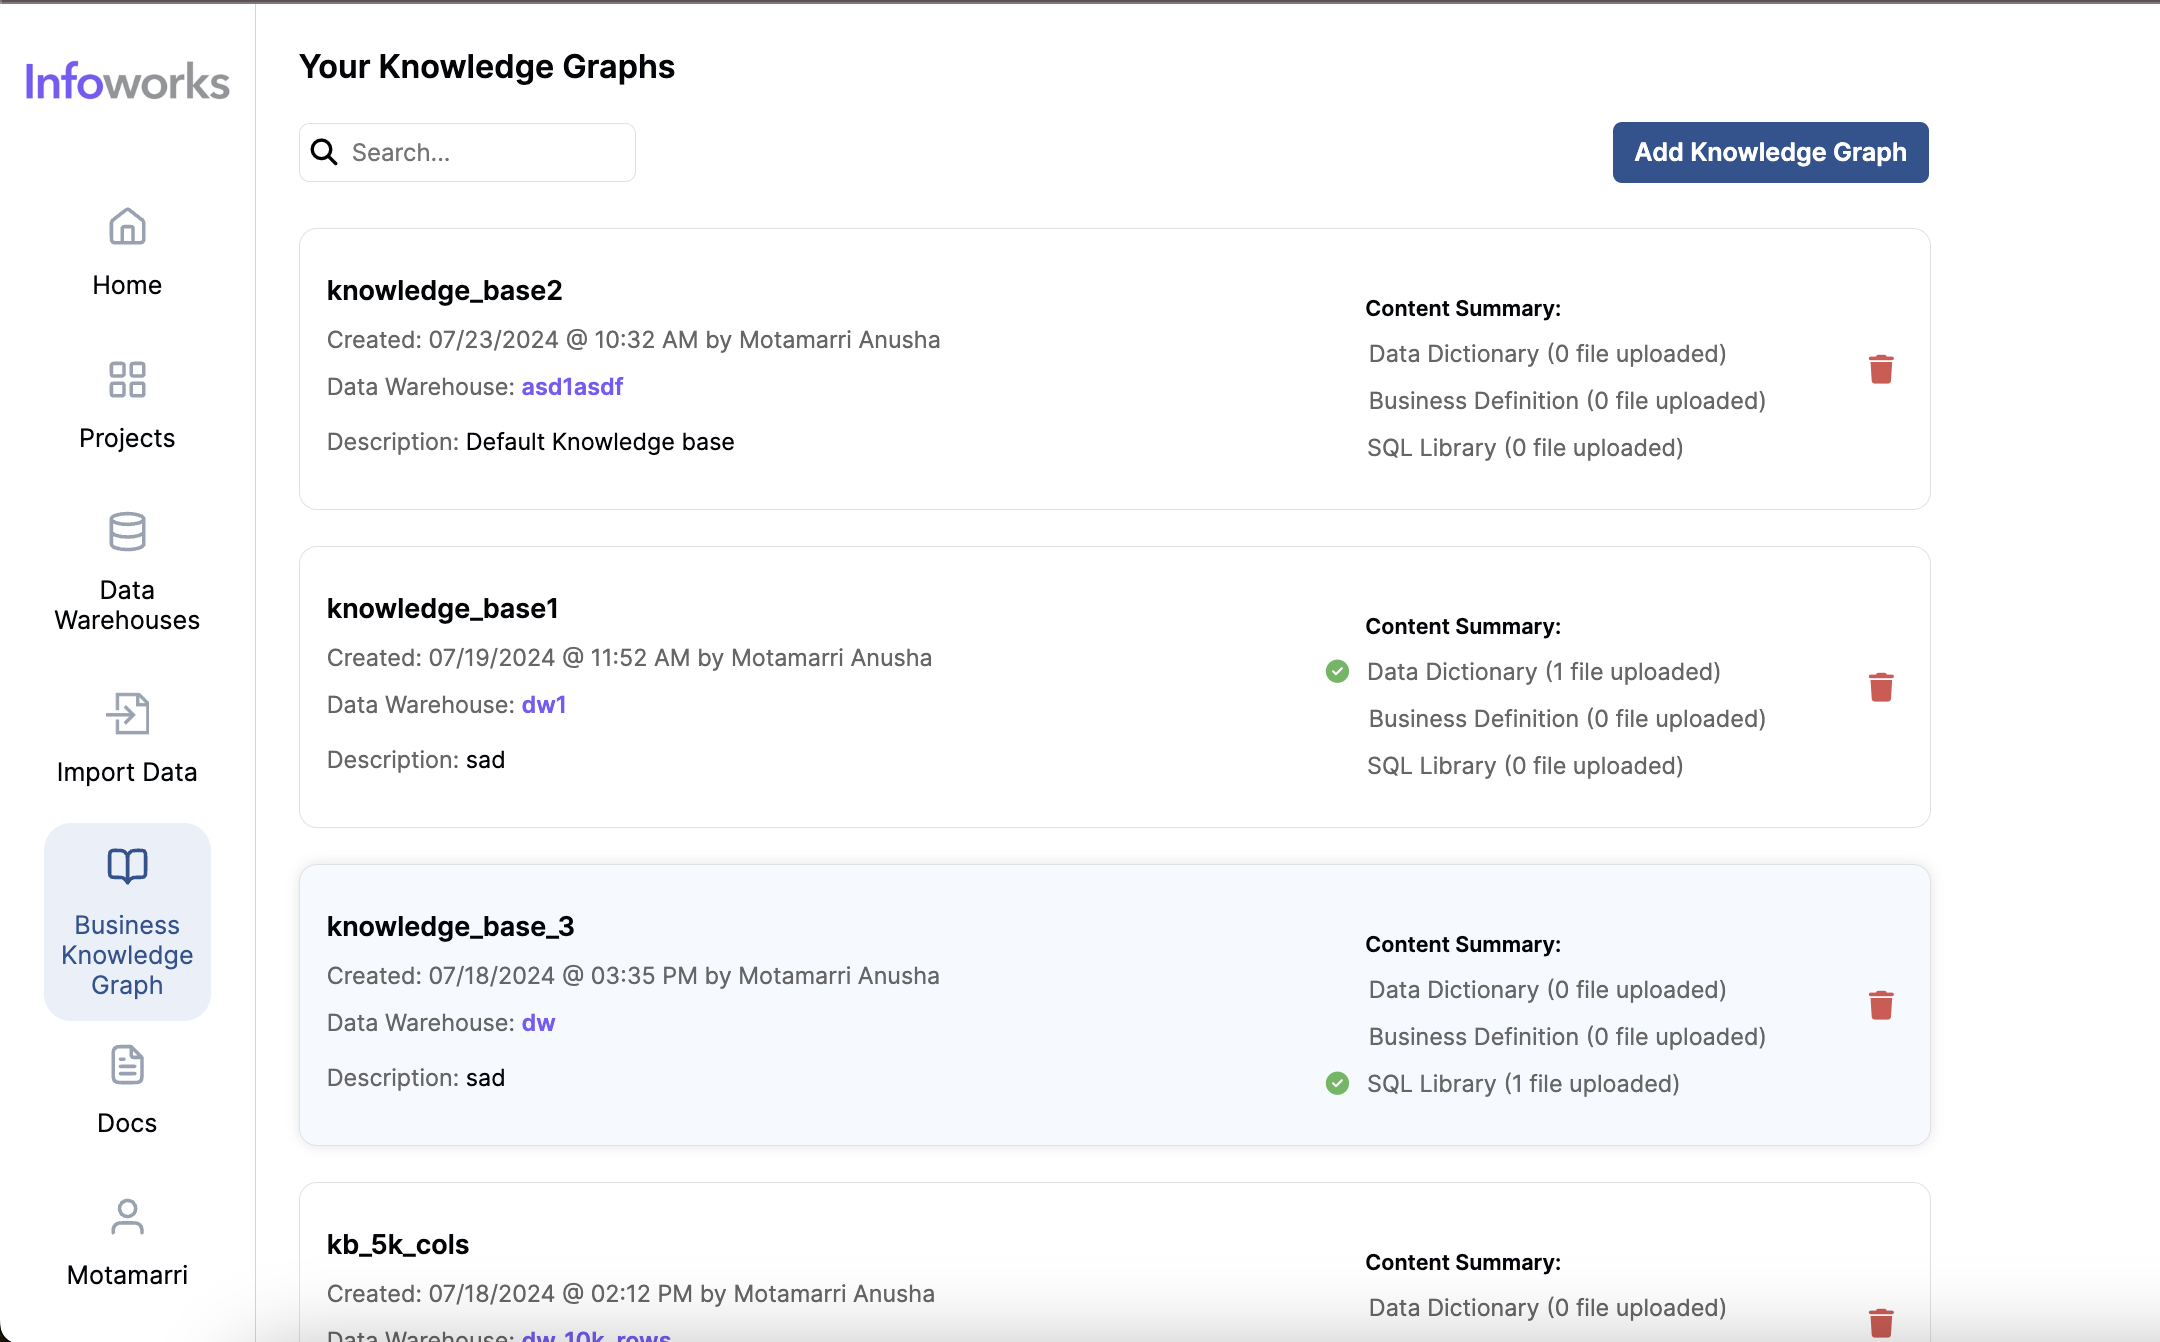Open the knowledge_base2 graph title
Viewport: 2160px width, 1342px height.
click(x=444, y=291)
